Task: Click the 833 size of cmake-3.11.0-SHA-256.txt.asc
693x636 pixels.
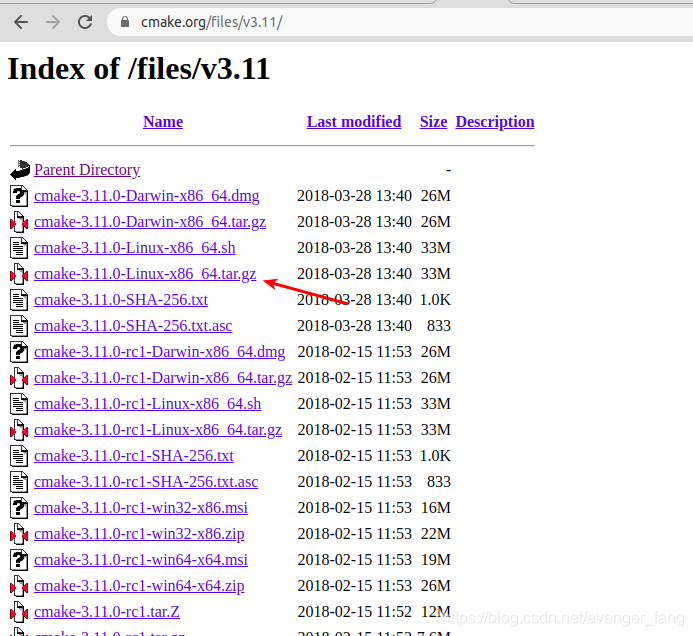Action: point(438,326)
